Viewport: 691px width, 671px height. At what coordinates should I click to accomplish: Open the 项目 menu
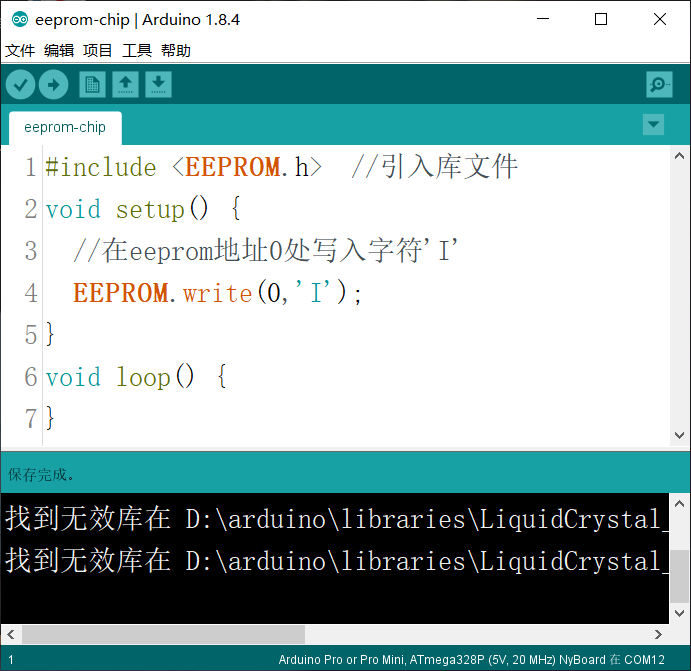pyautogui.click(x=97, y=51)
